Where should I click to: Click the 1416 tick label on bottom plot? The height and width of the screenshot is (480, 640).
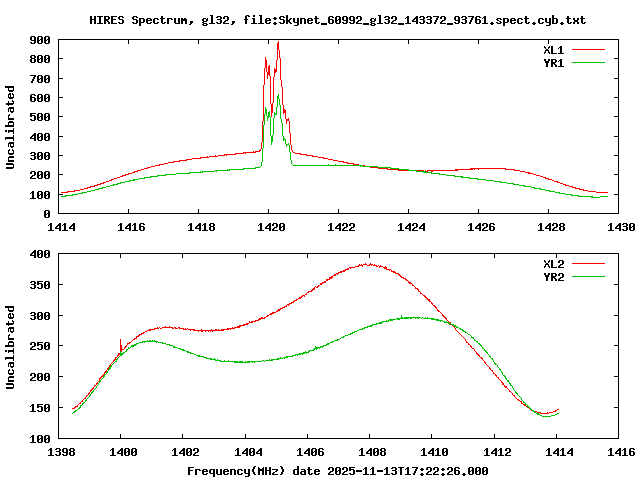[x=621, y=452]
